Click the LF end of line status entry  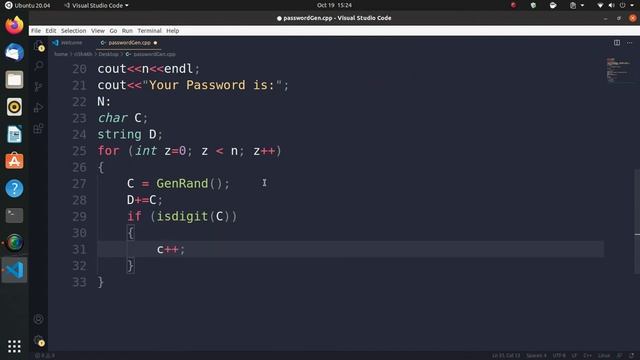point(574,356)
